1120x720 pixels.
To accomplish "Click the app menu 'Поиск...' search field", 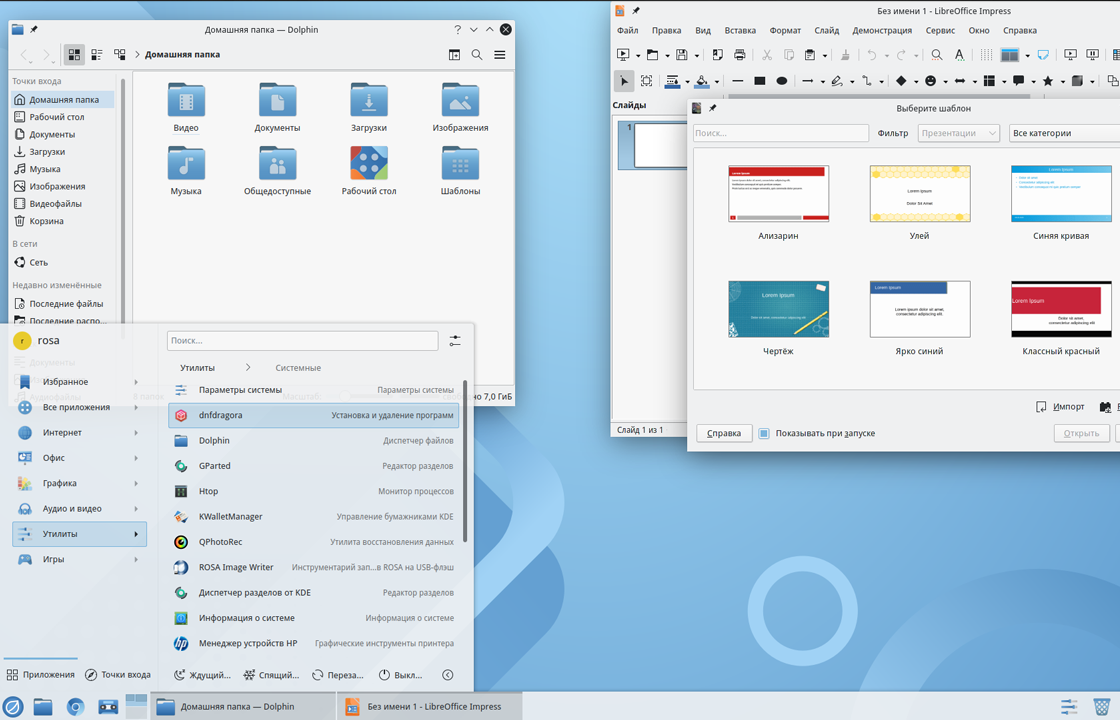I will [x=302, y=341].
